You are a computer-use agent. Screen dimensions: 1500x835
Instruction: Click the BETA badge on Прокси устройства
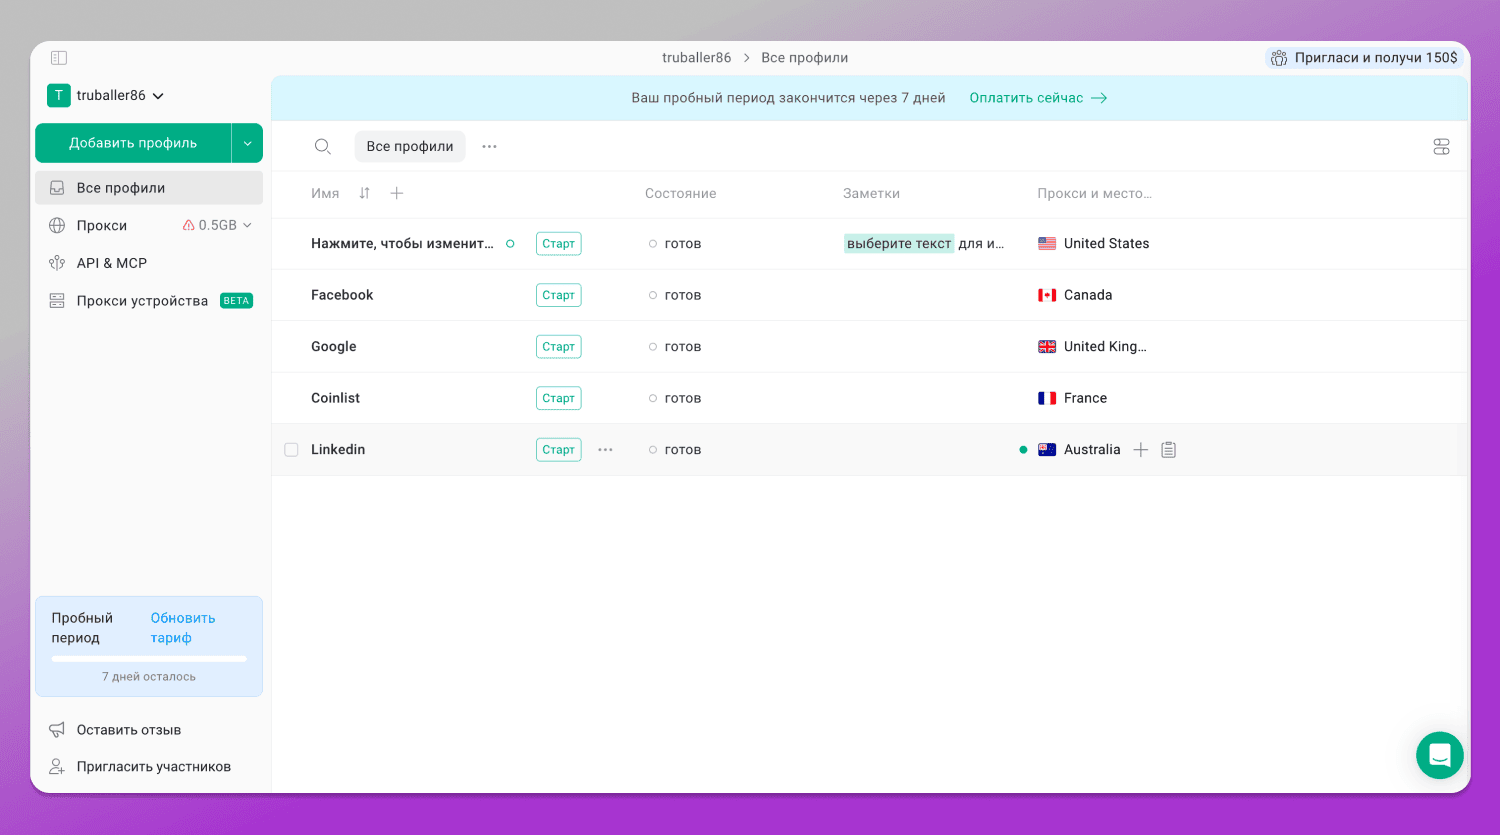point(236,301)
